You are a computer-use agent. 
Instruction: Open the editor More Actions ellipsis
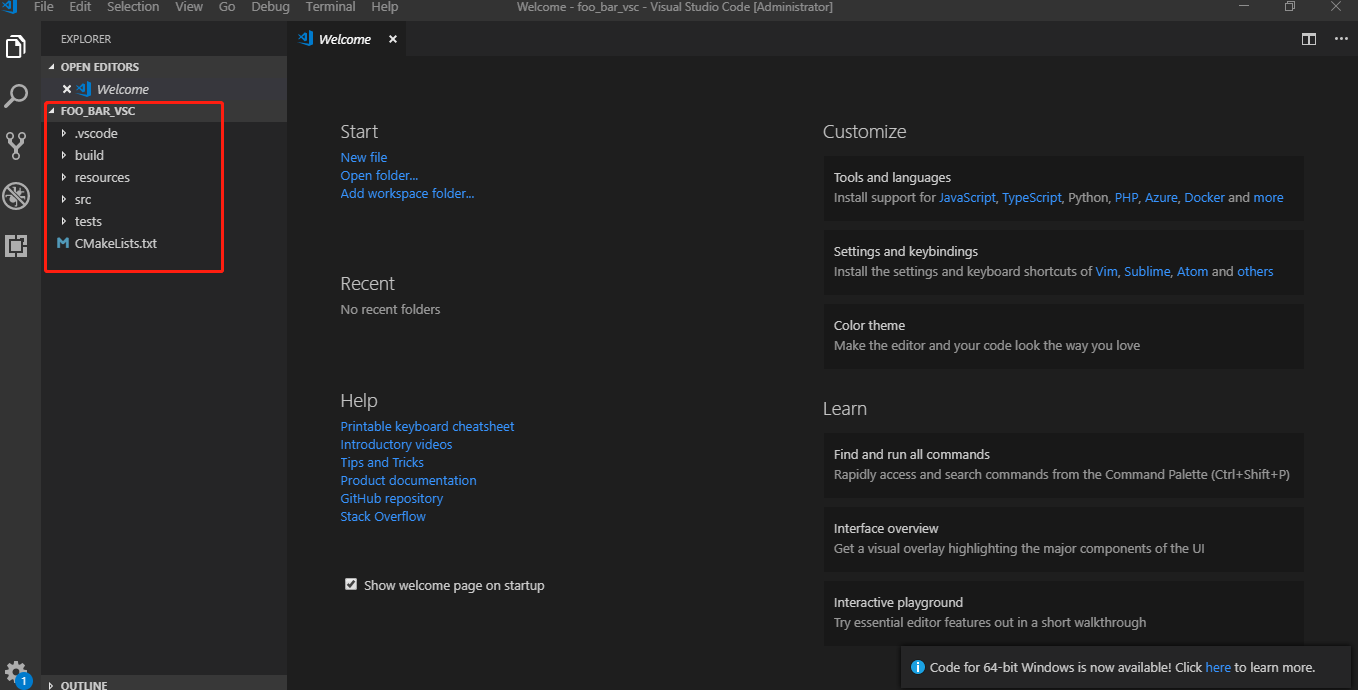1341,39
